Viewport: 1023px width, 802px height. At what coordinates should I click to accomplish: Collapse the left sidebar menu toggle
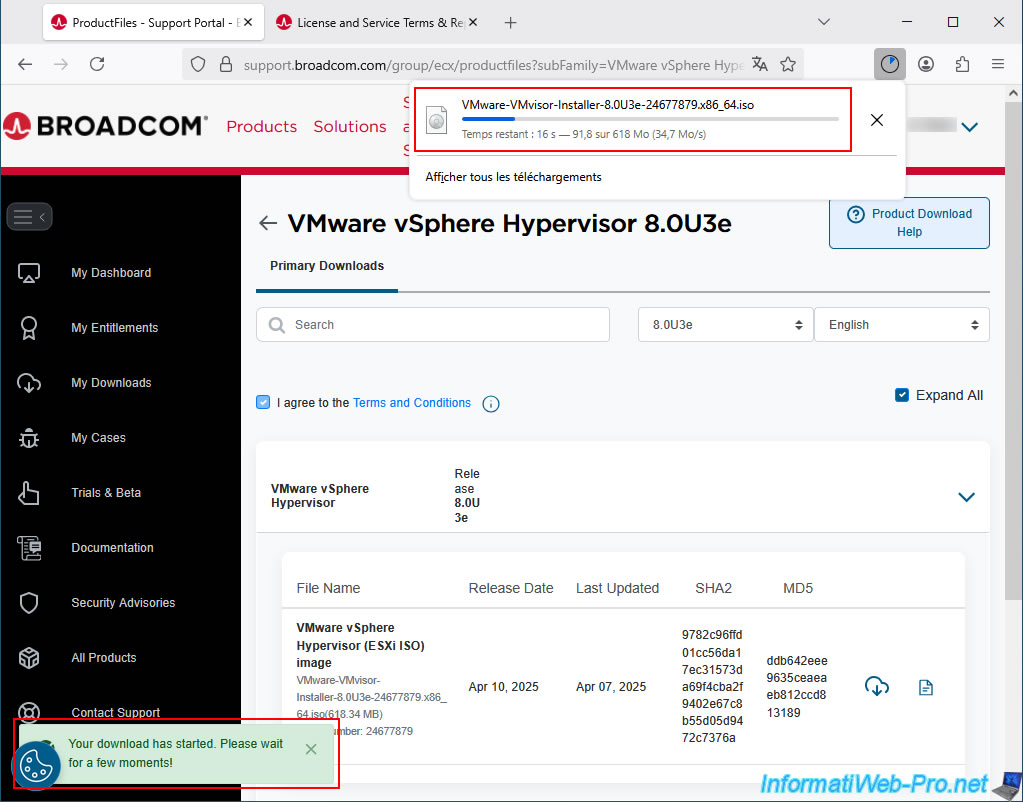(30, 216)
